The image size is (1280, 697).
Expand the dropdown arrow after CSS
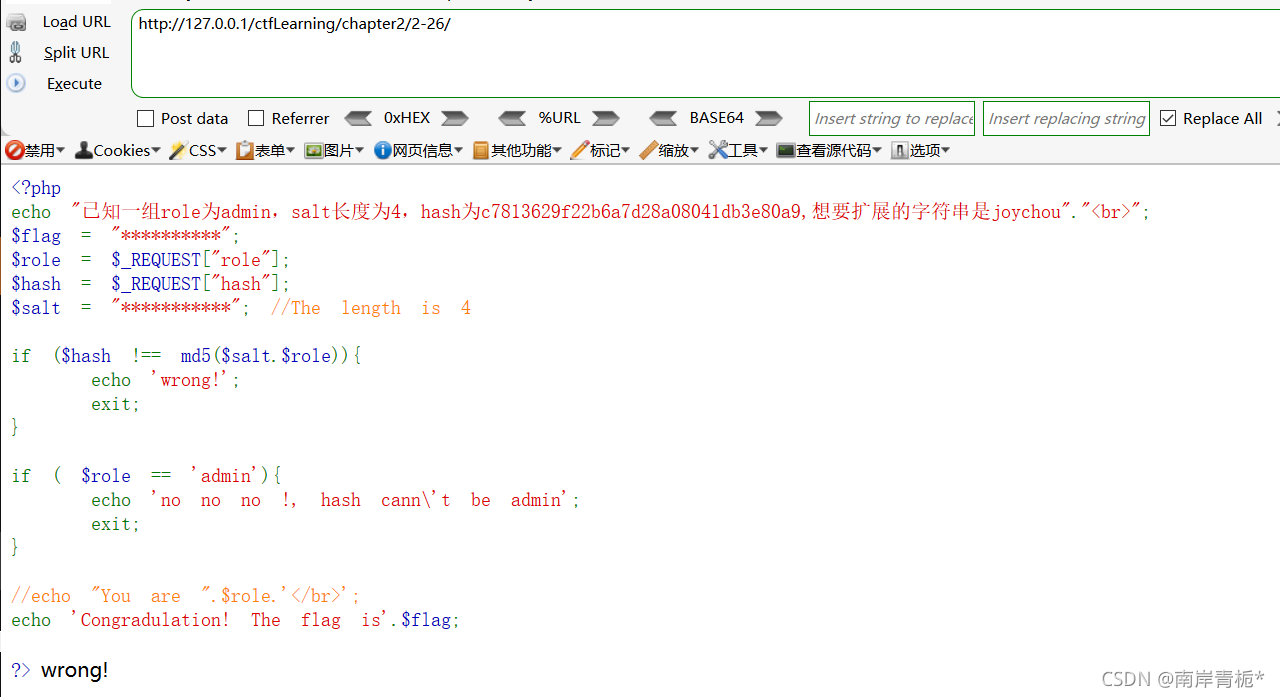(x=222, y=151)
